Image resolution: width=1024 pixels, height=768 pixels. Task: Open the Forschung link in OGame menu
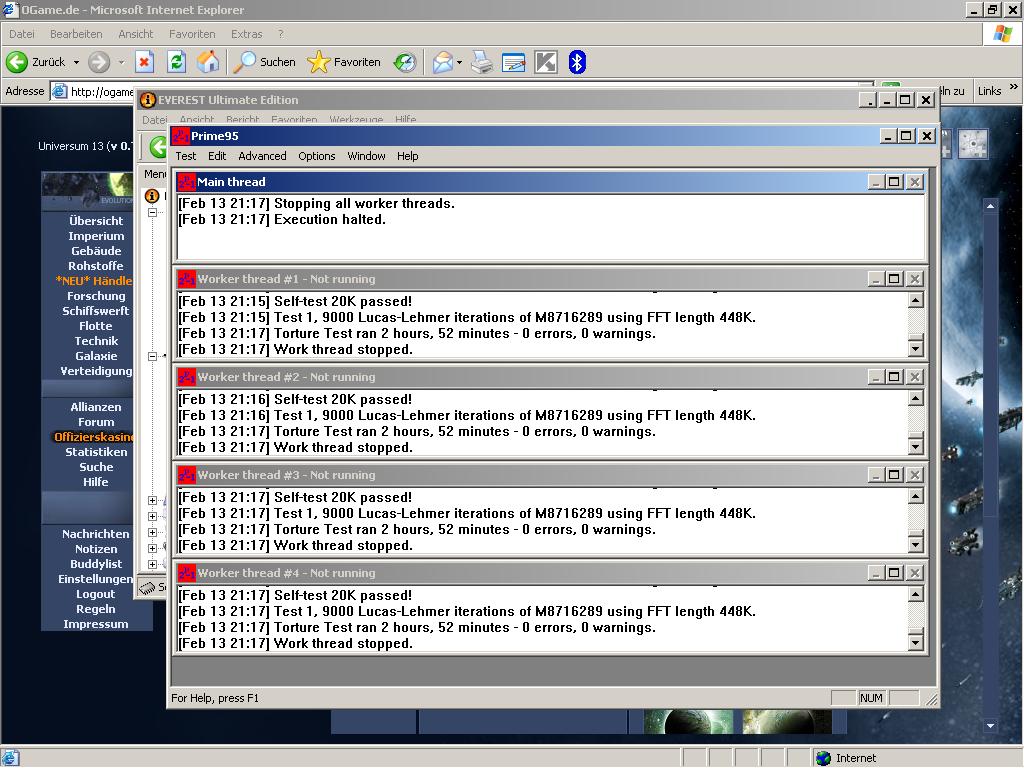tap(96, 296)
